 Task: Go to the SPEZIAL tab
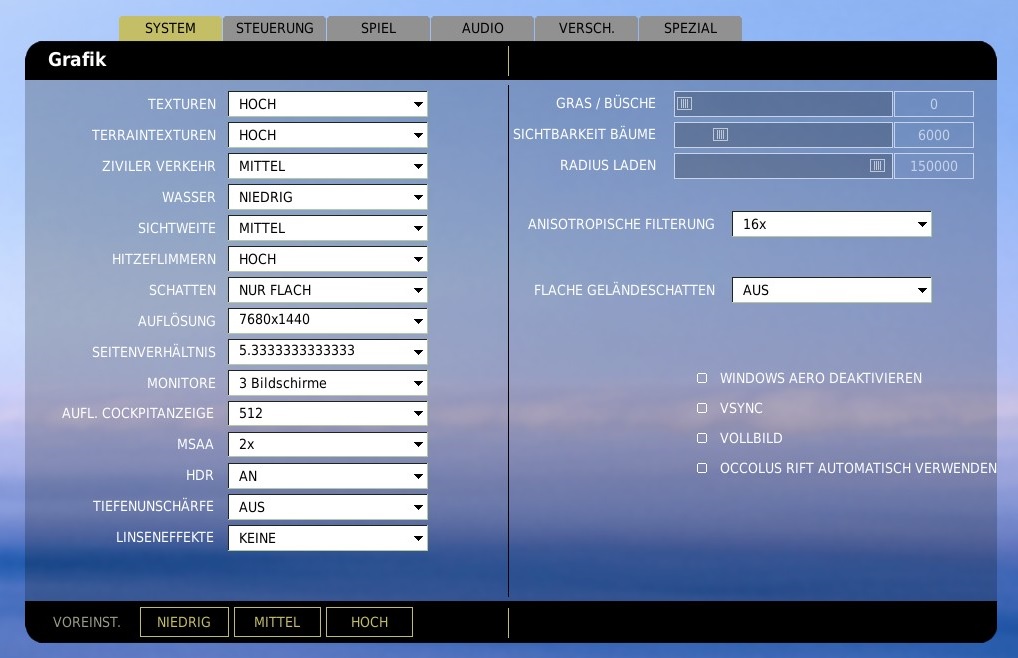(690, 28)
